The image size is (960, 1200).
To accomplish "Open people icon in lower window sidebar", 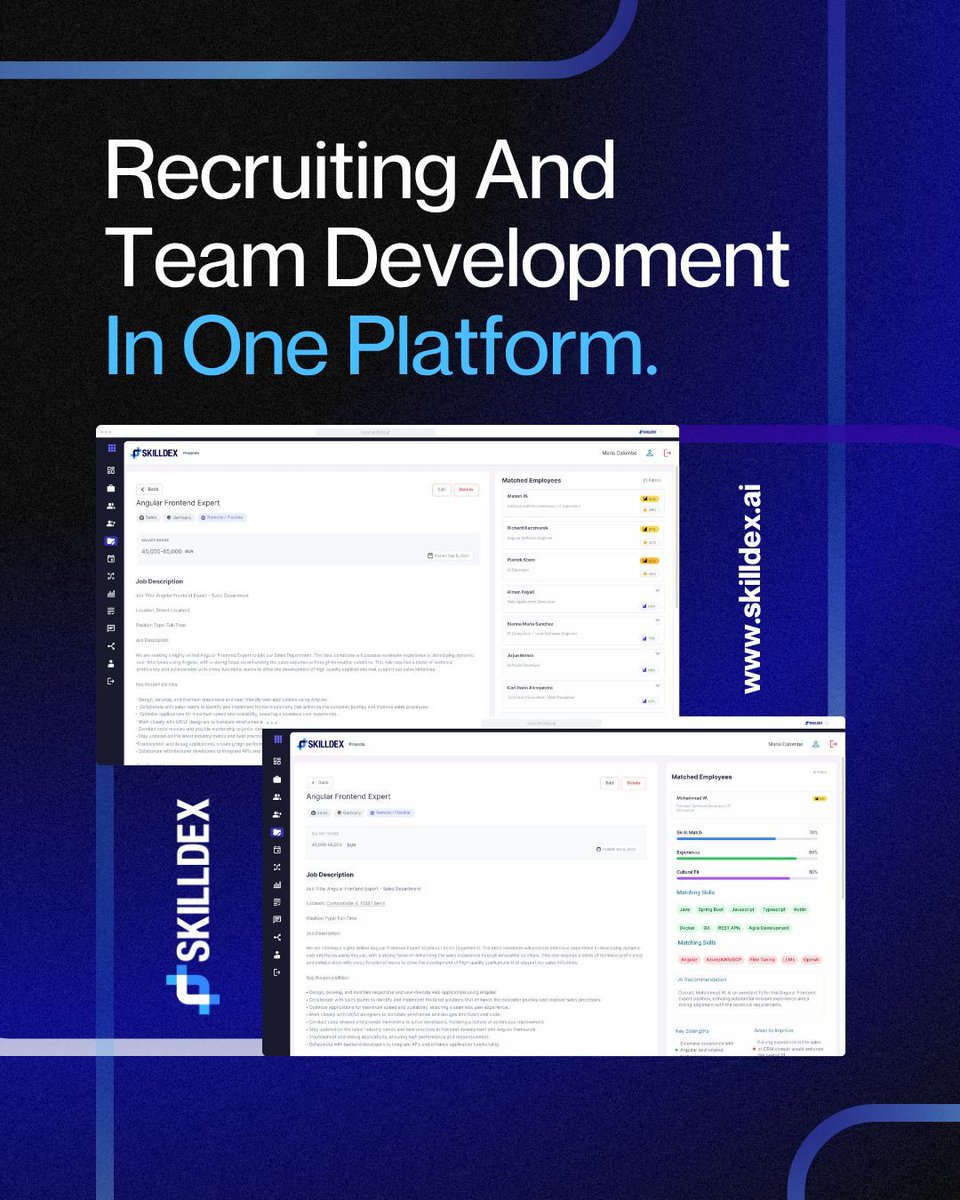I will [277, 797].
